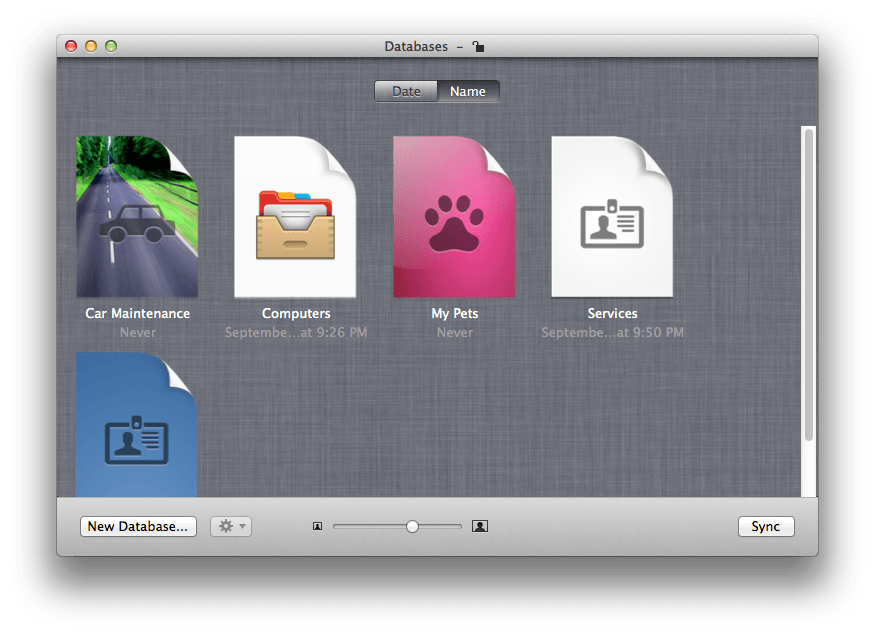Click the large thumbnail size icon
The width and height of the screenshot is (875, 635).
click(480, 526)
